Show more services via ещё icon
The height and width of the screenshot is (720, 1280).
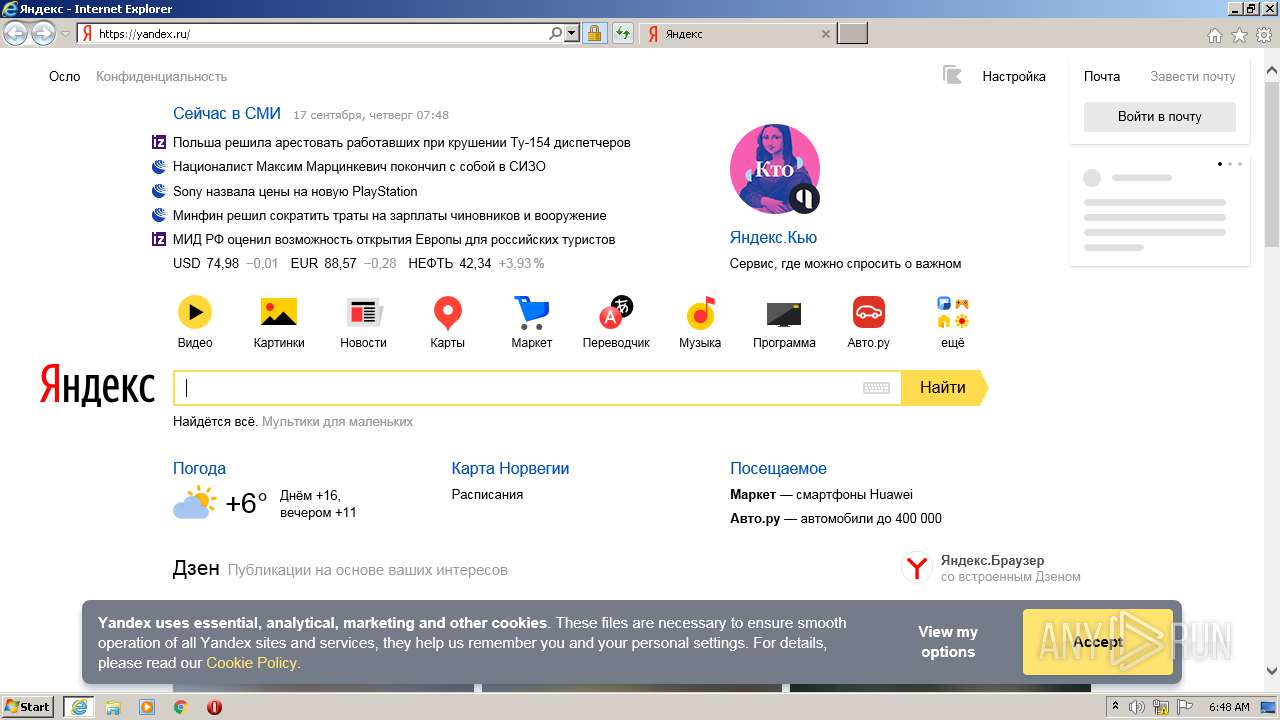pos(953,313)
